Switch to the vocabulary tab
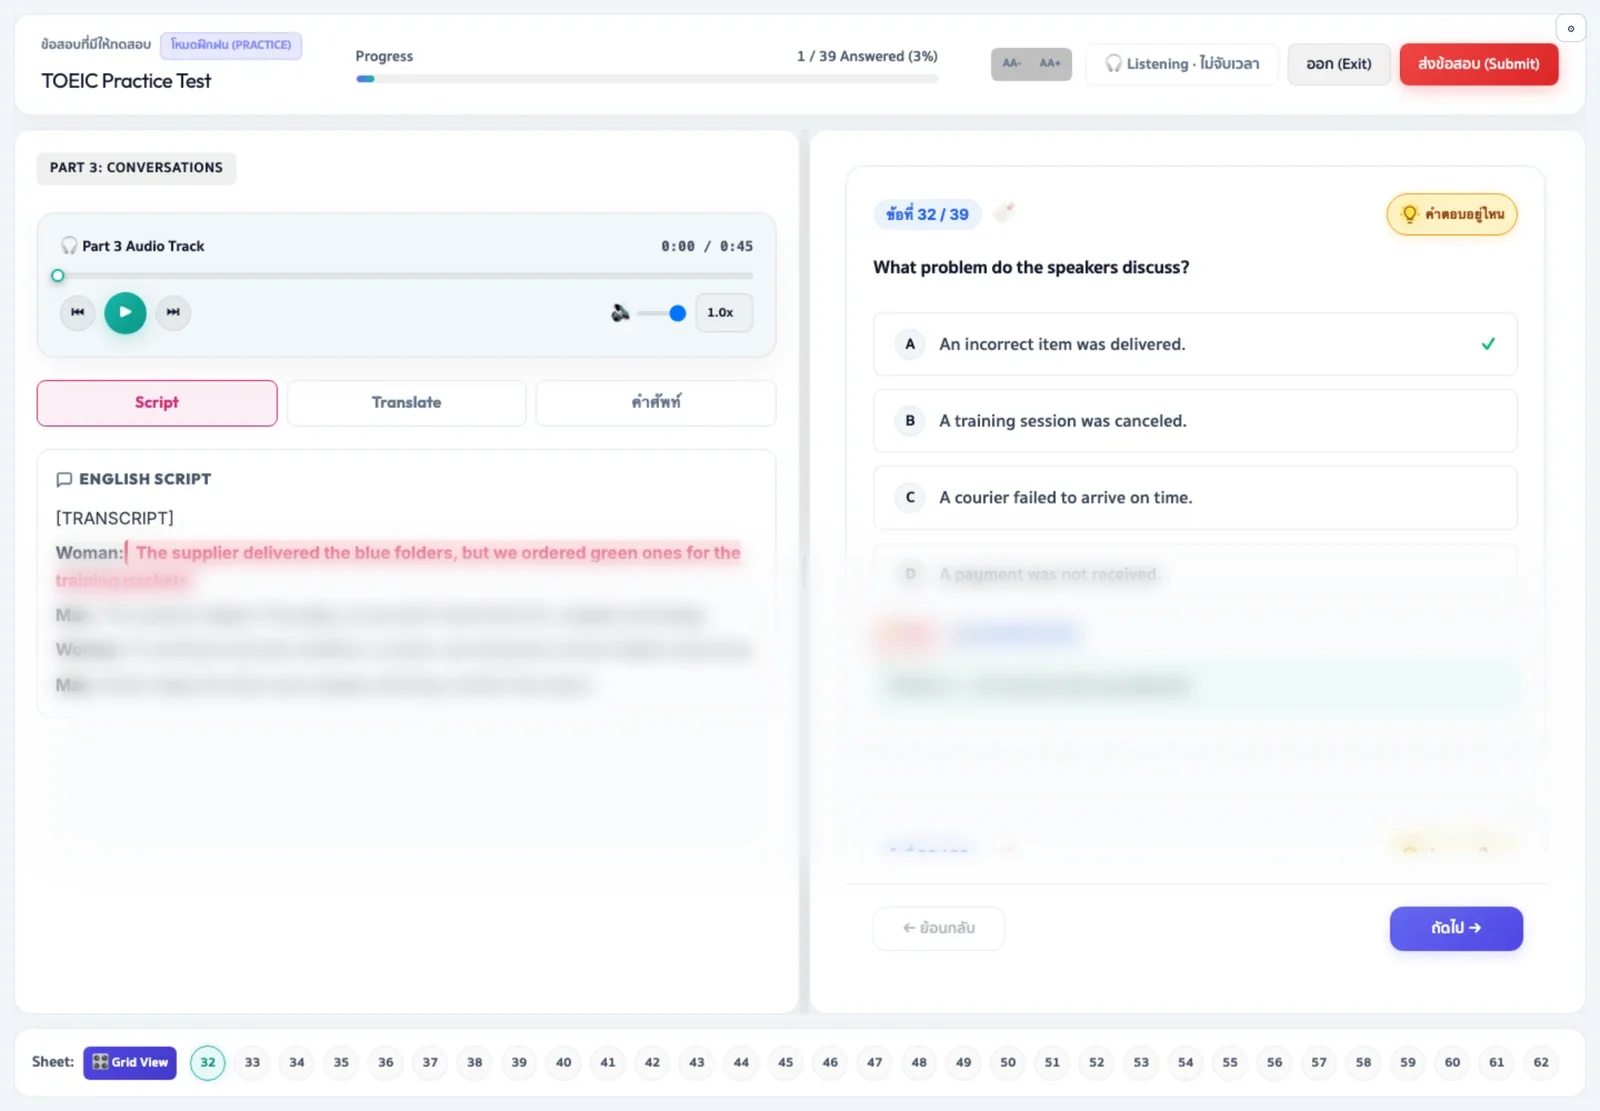This screenshot has width=1600, height=1111. (656, 403)
